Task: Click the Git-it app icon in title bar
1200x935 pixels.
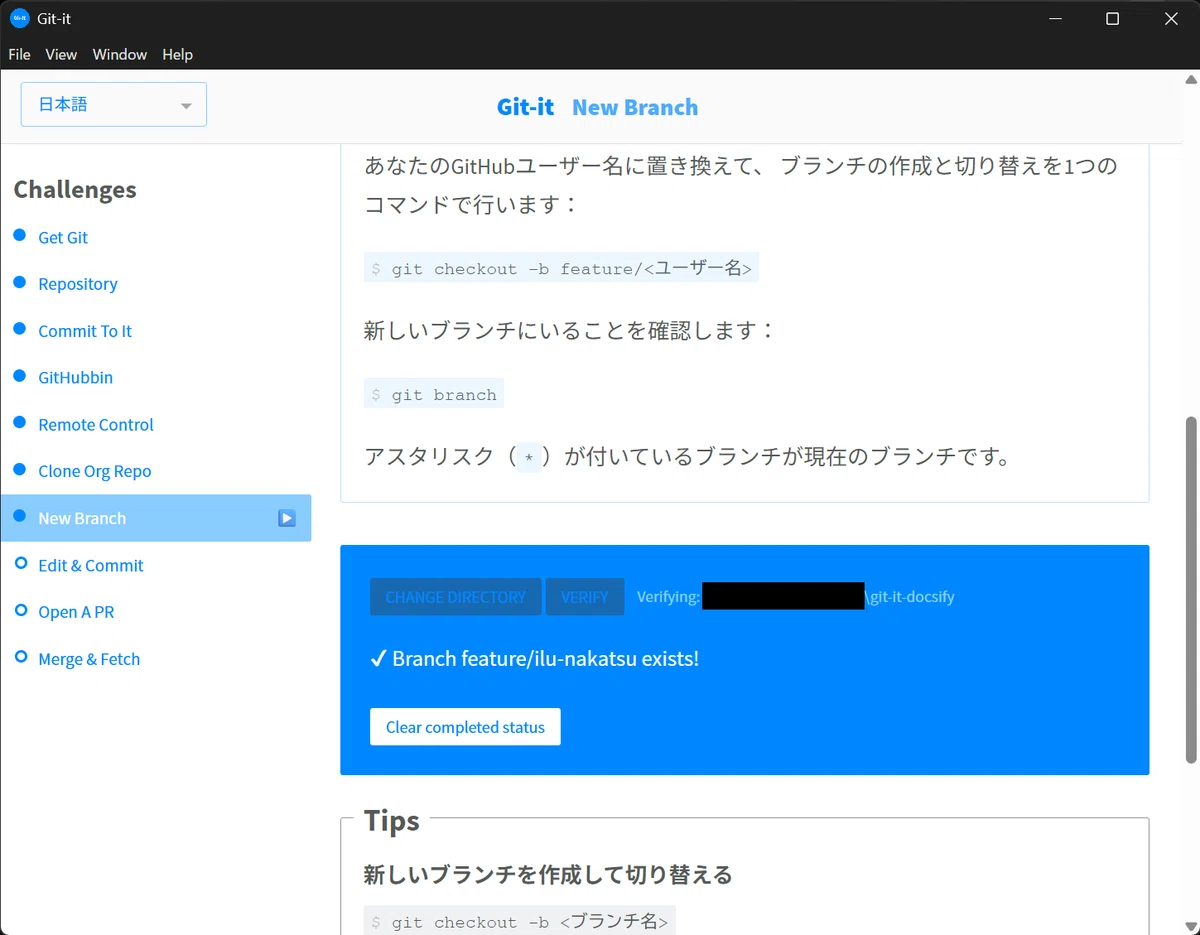Action: click(x=19, y=18)
